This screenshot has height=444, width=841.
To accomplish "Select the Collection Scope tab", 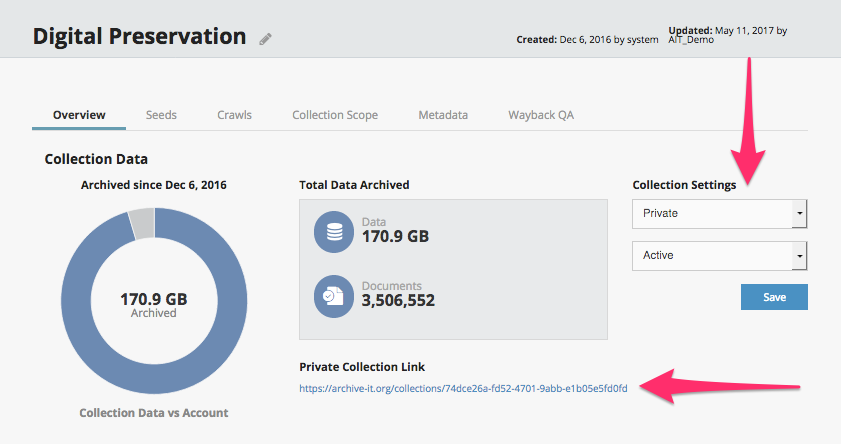I will click(x=335, y=115).
